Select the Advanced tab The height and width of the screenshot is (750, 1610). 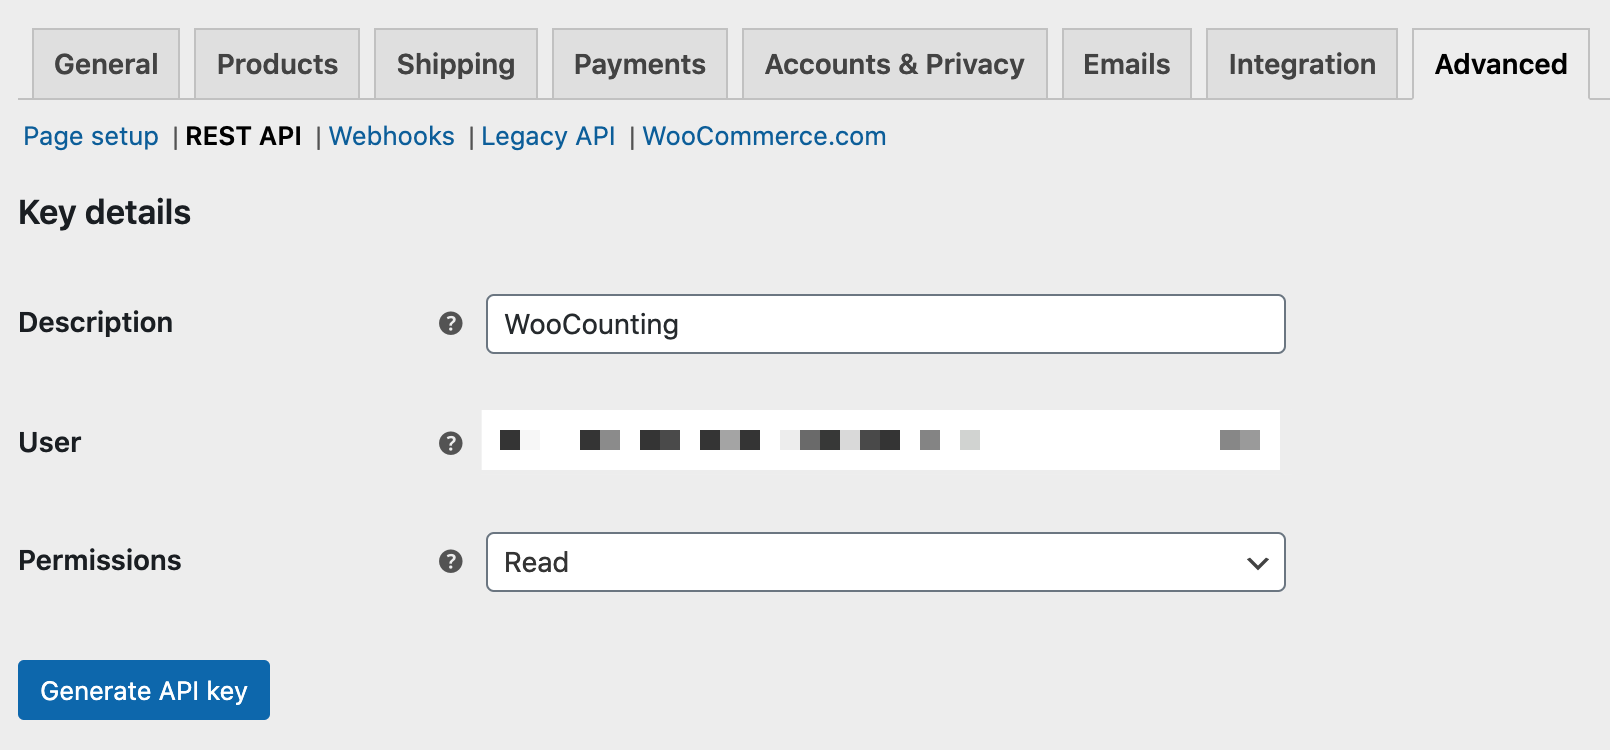(x=1501, y=64)
